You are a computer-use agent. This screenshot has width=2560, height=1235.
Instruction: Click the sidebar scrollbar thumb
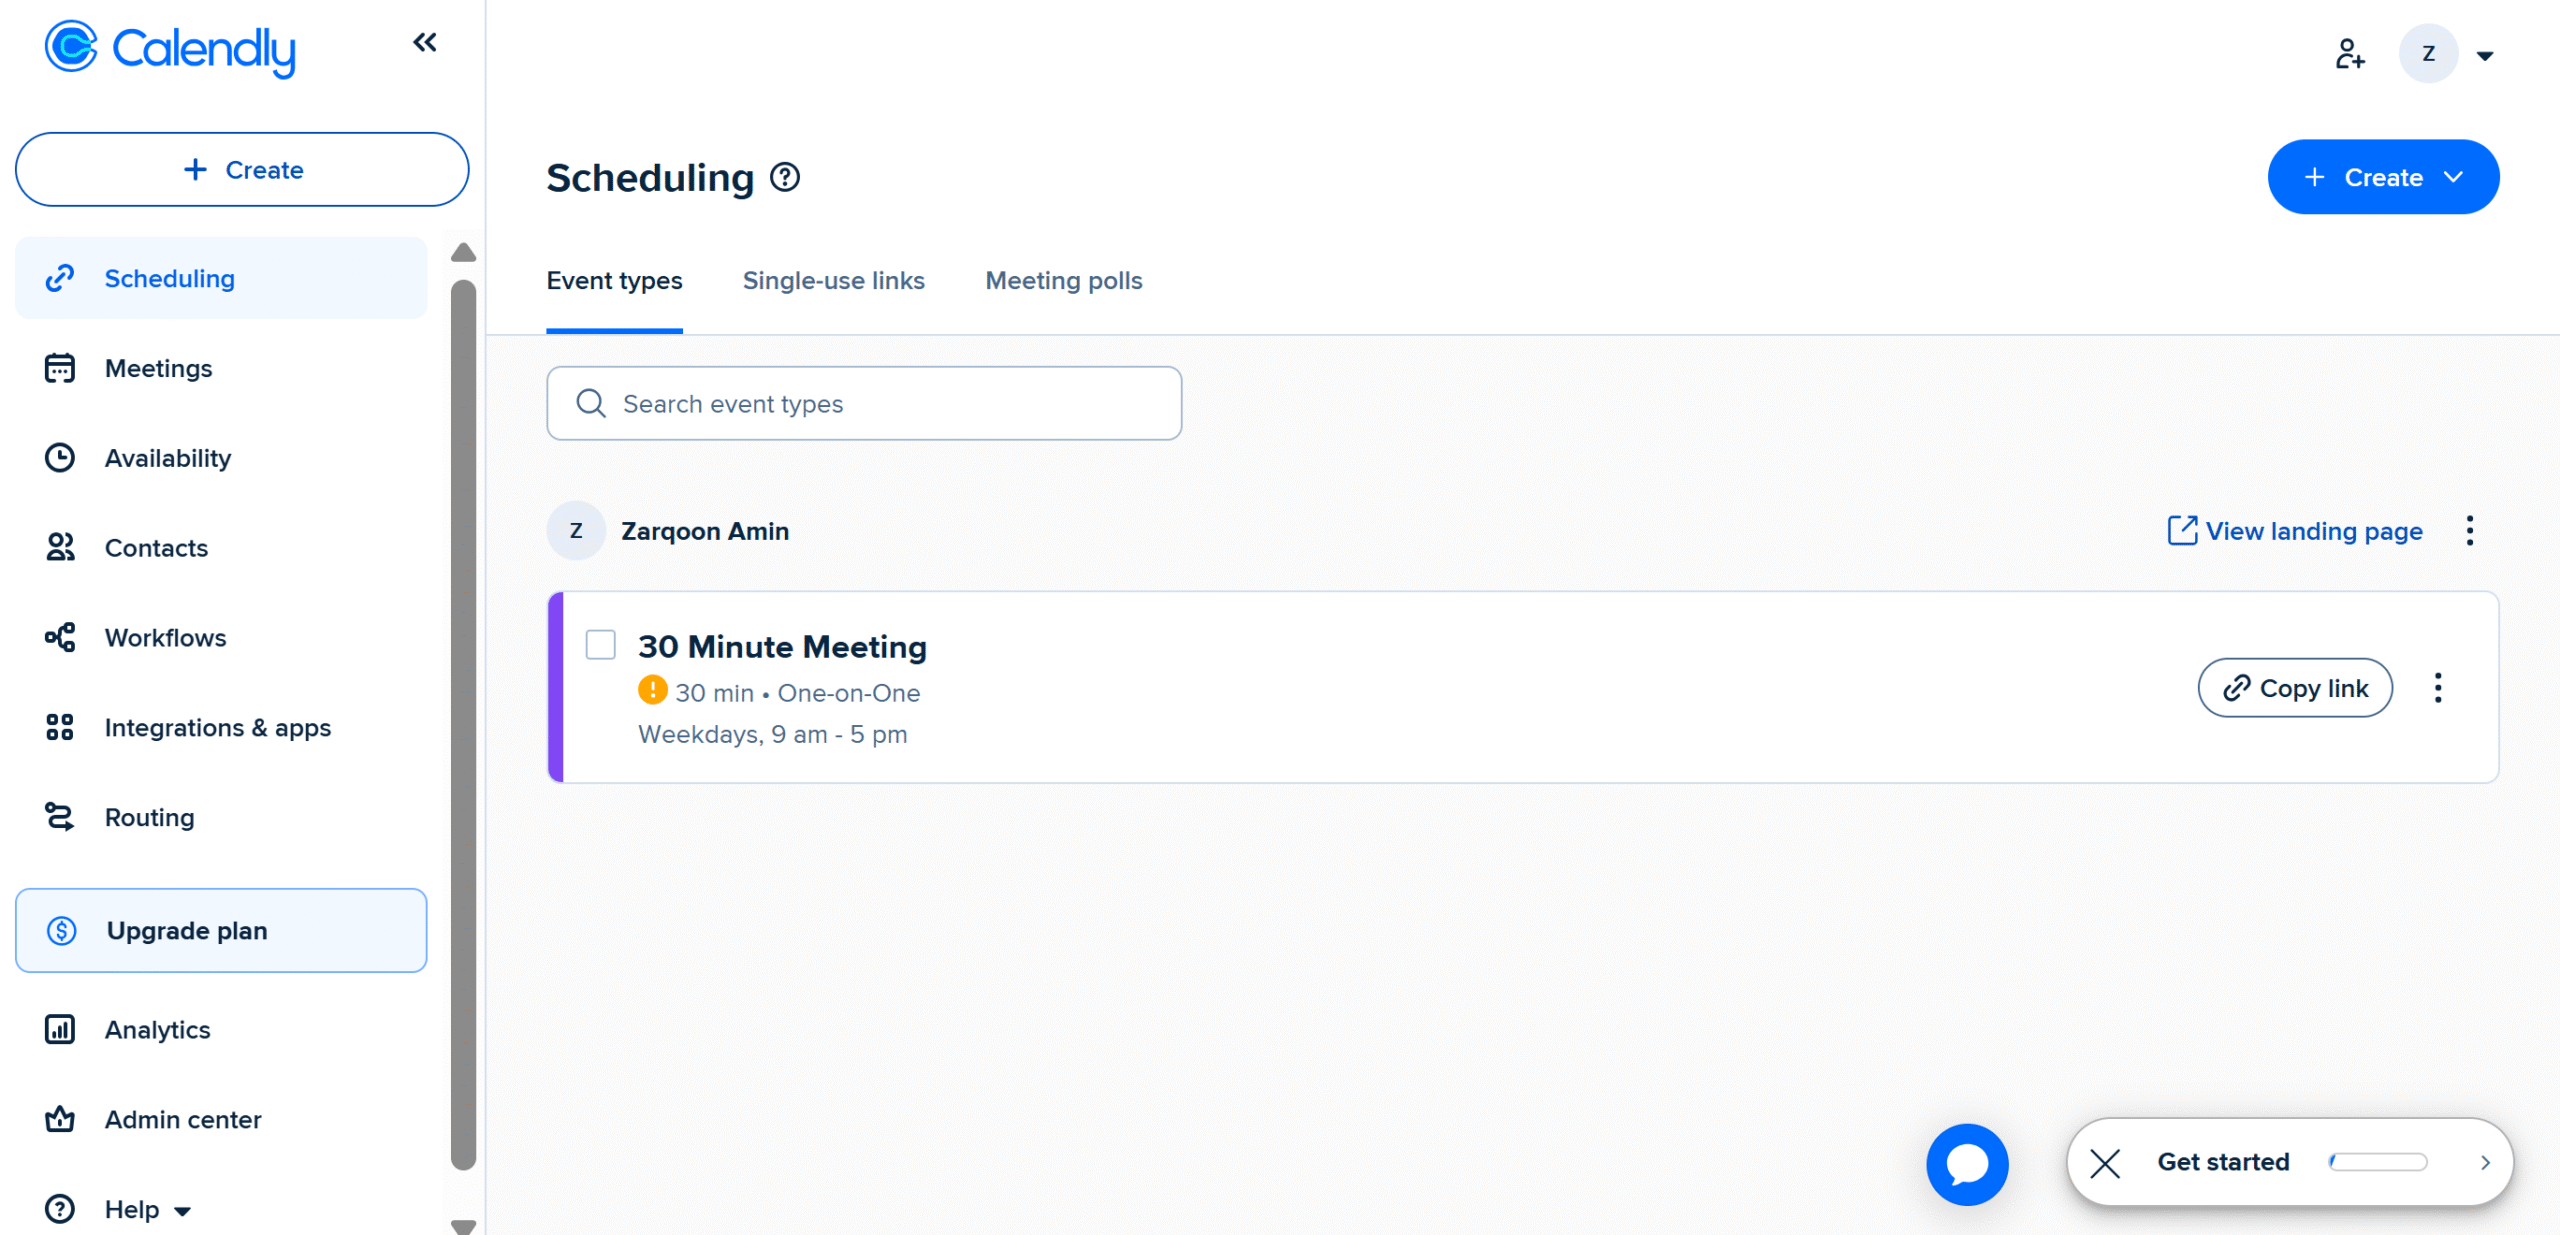coord(463,725)
